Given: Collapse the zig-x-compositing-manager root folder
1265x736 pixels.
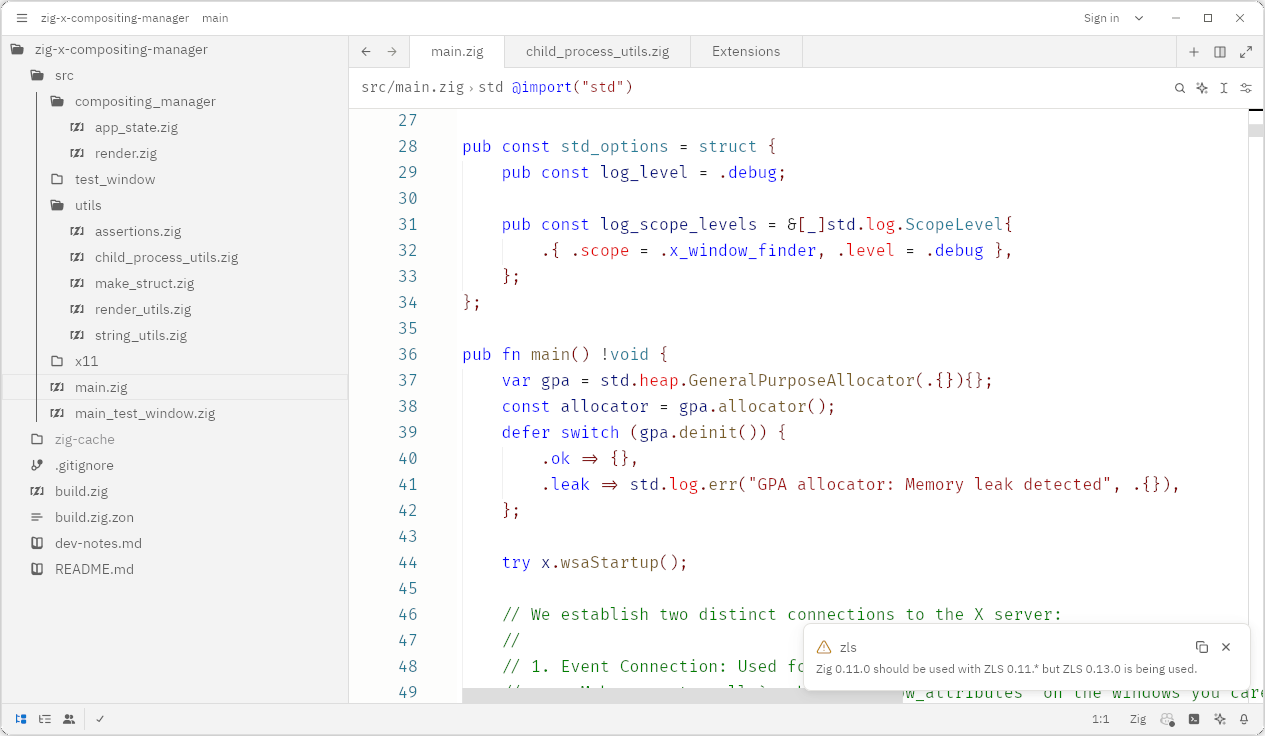Looking at the screenshot, I should [174, 49].
